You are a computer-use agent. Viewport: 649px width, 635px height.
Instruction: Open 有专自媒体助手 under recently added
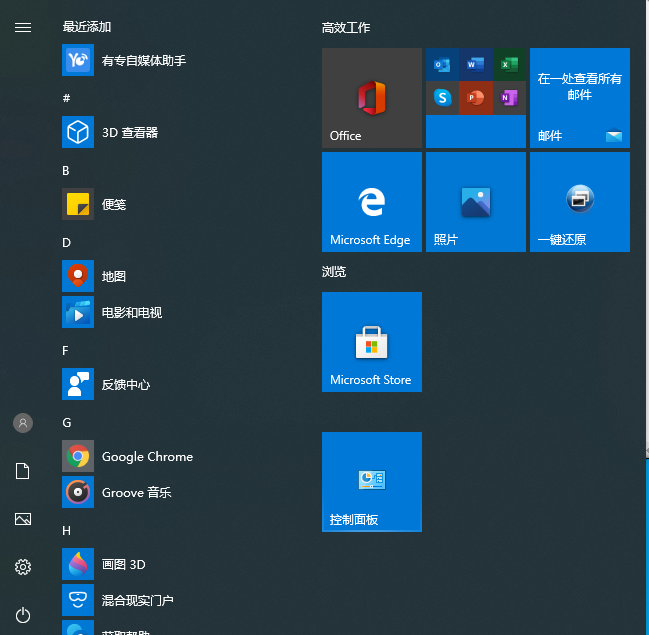[143, 61]
